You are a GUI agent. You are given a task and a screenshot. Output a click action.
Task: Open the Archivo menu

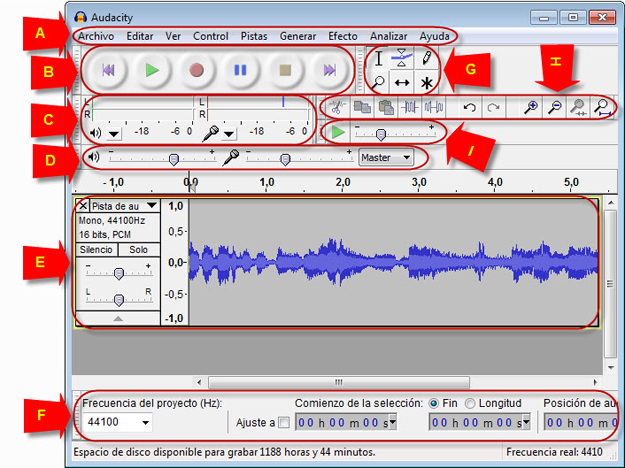coord(96,36)
